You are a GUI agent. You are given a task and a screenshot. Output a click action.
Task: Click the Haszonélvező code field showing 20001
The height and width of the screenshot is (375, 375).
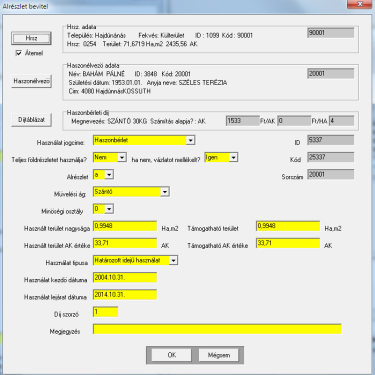pyautogui.click(x=331, y=74)
